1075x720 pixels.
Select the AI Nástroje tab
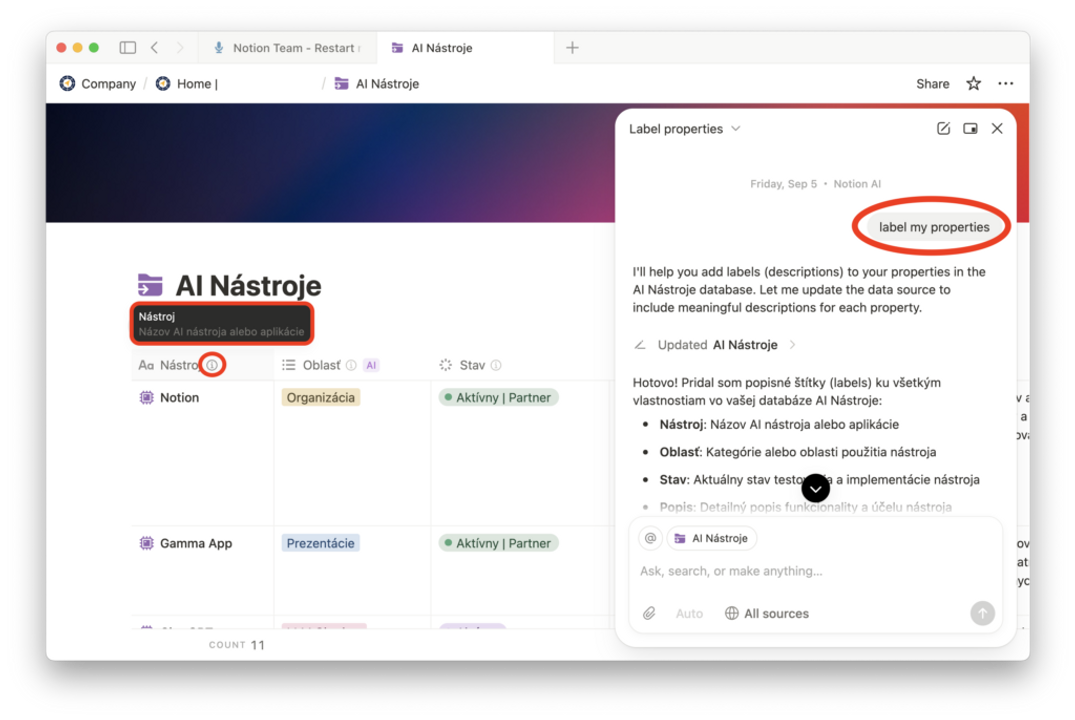click(x=466, y=48)
